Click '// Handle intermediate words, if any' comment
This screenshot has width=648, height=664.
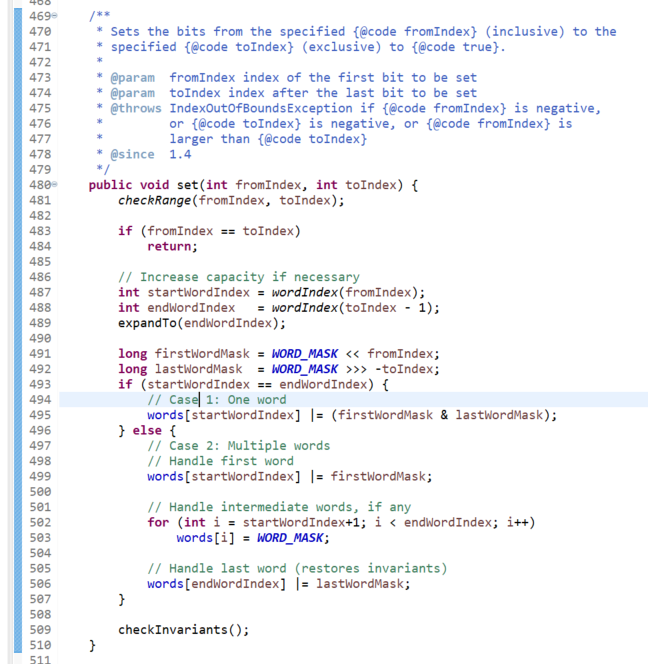tap(280, 507)
